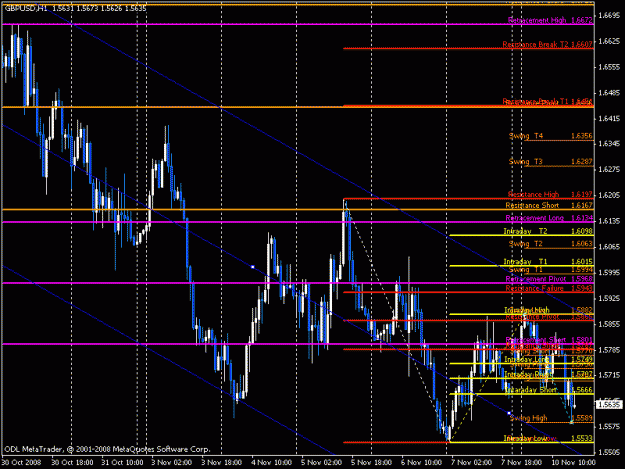Click the 31 Oct 10:00 time label
Screen dimensions: 625x469
122,462
